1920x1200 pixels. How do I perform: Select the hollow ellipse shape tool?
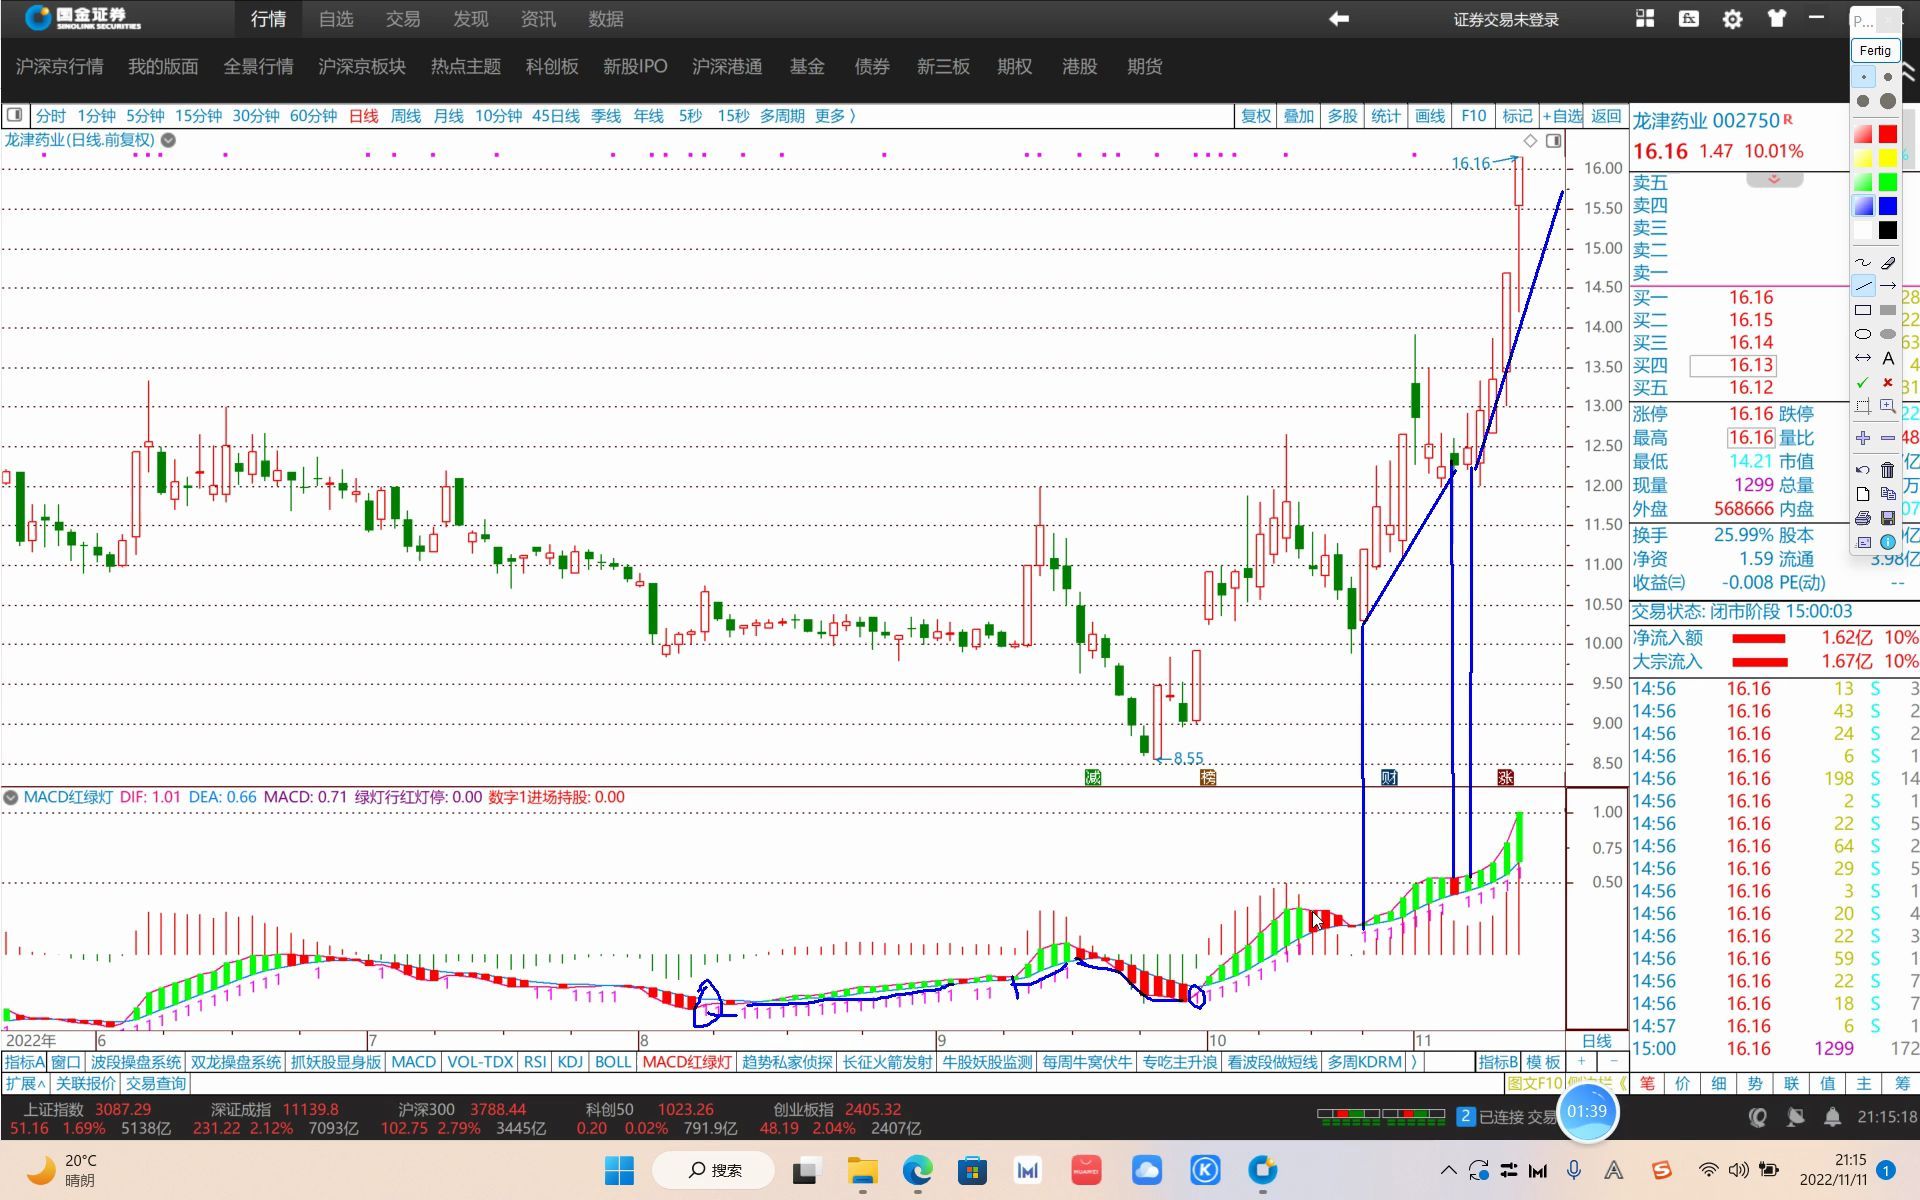[x=1862, y=334]
